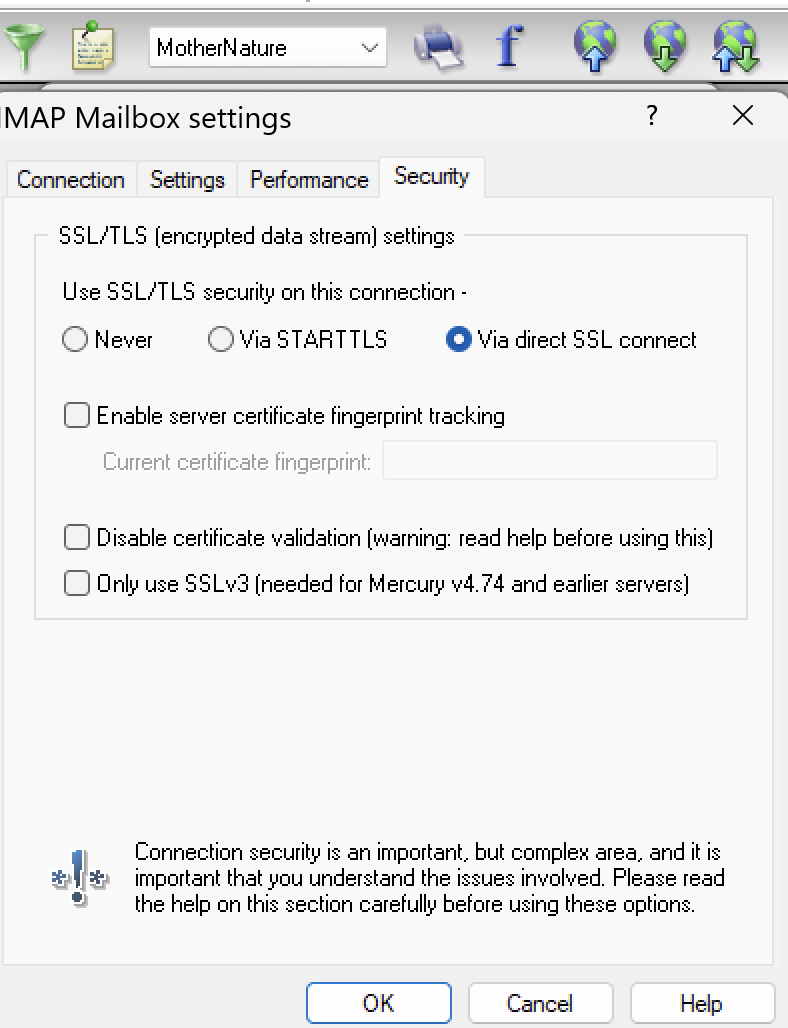Click the printer icon in toolbar
Viewport: 788px width, 1028px height.
click(438, 47)
